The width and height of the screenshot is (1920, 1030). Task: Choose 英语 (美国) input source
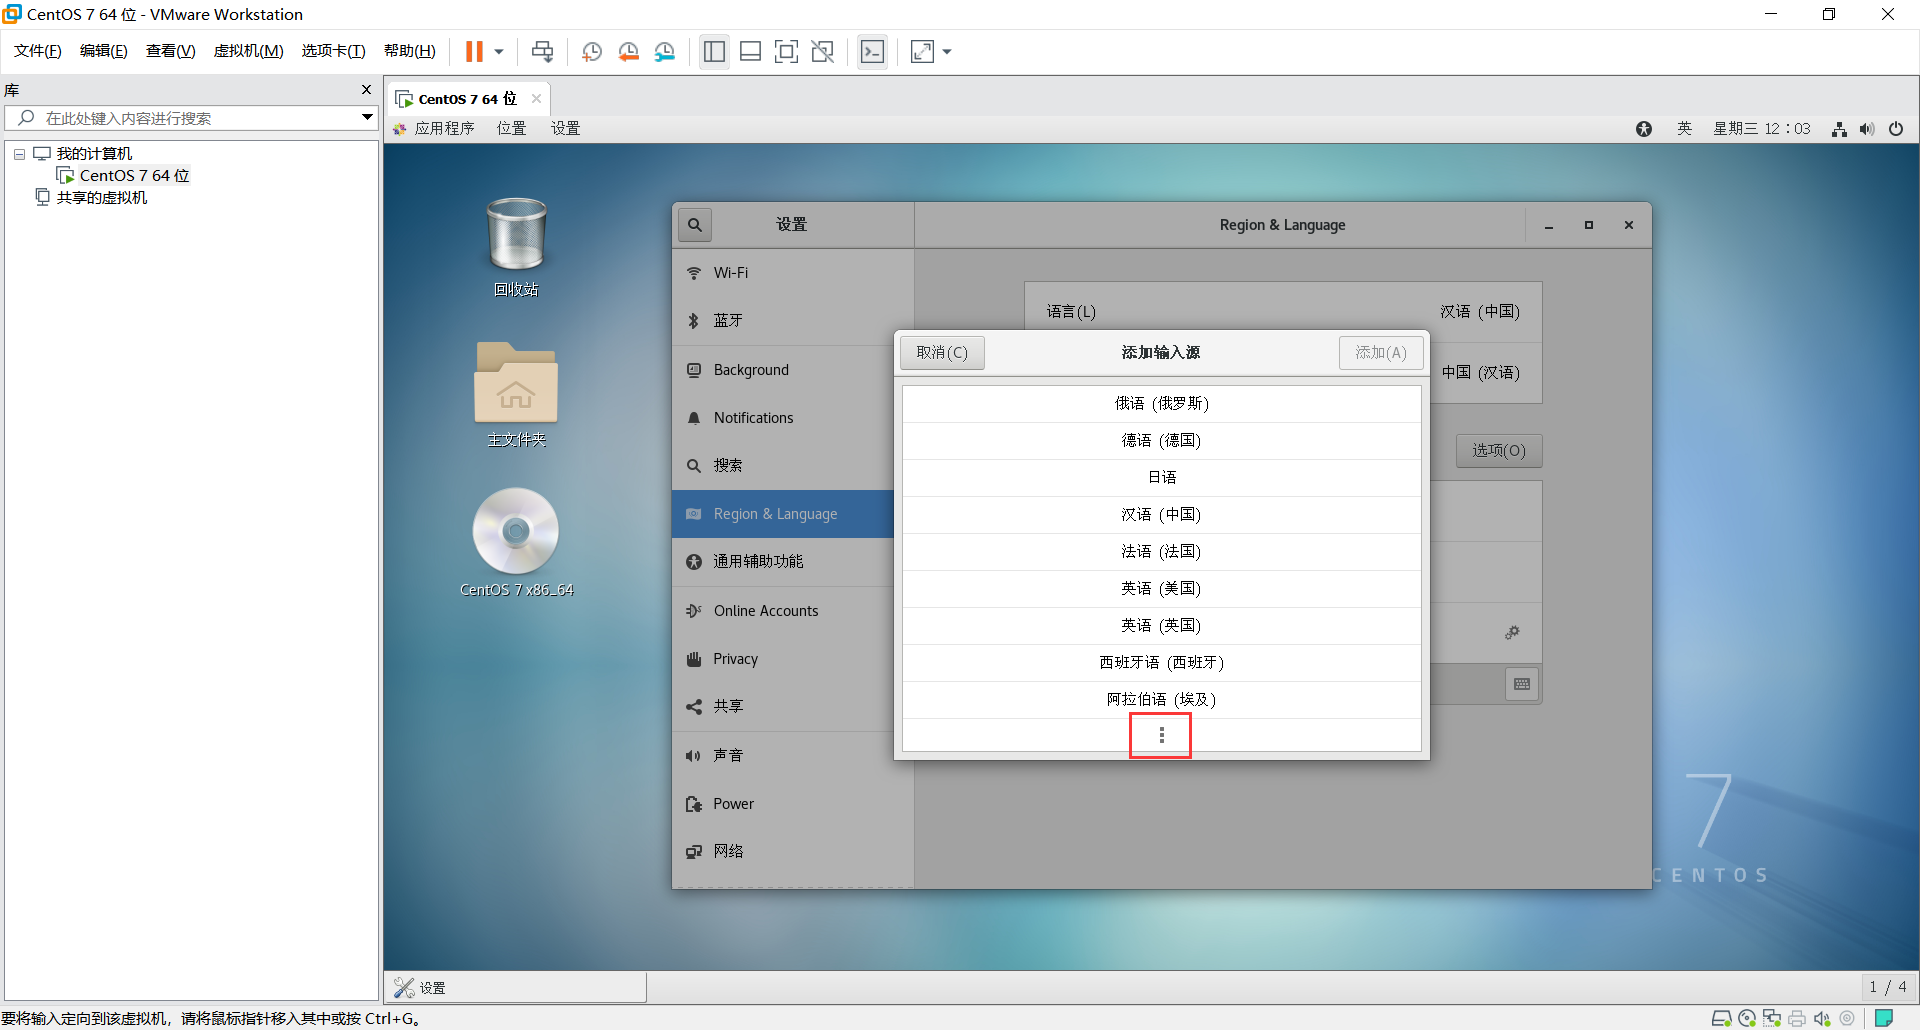(x=1162, y=589)
